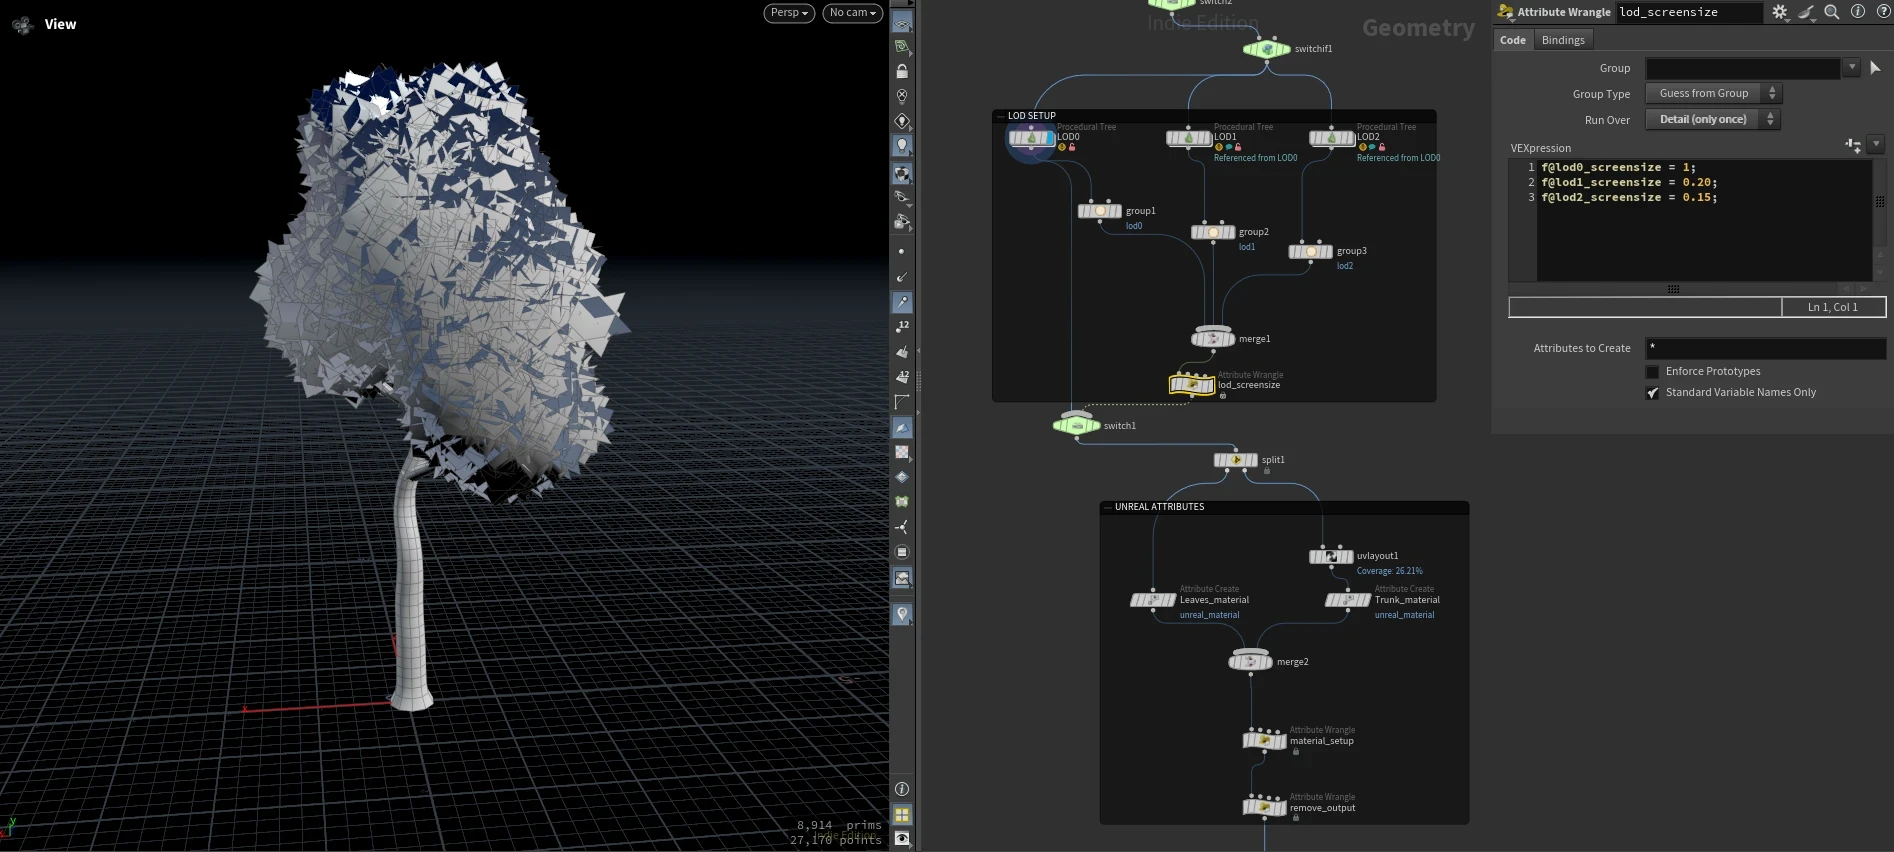Select the LOD1 Procedural Tree node
This screenshot has height=852, width=1894.
1188,138
